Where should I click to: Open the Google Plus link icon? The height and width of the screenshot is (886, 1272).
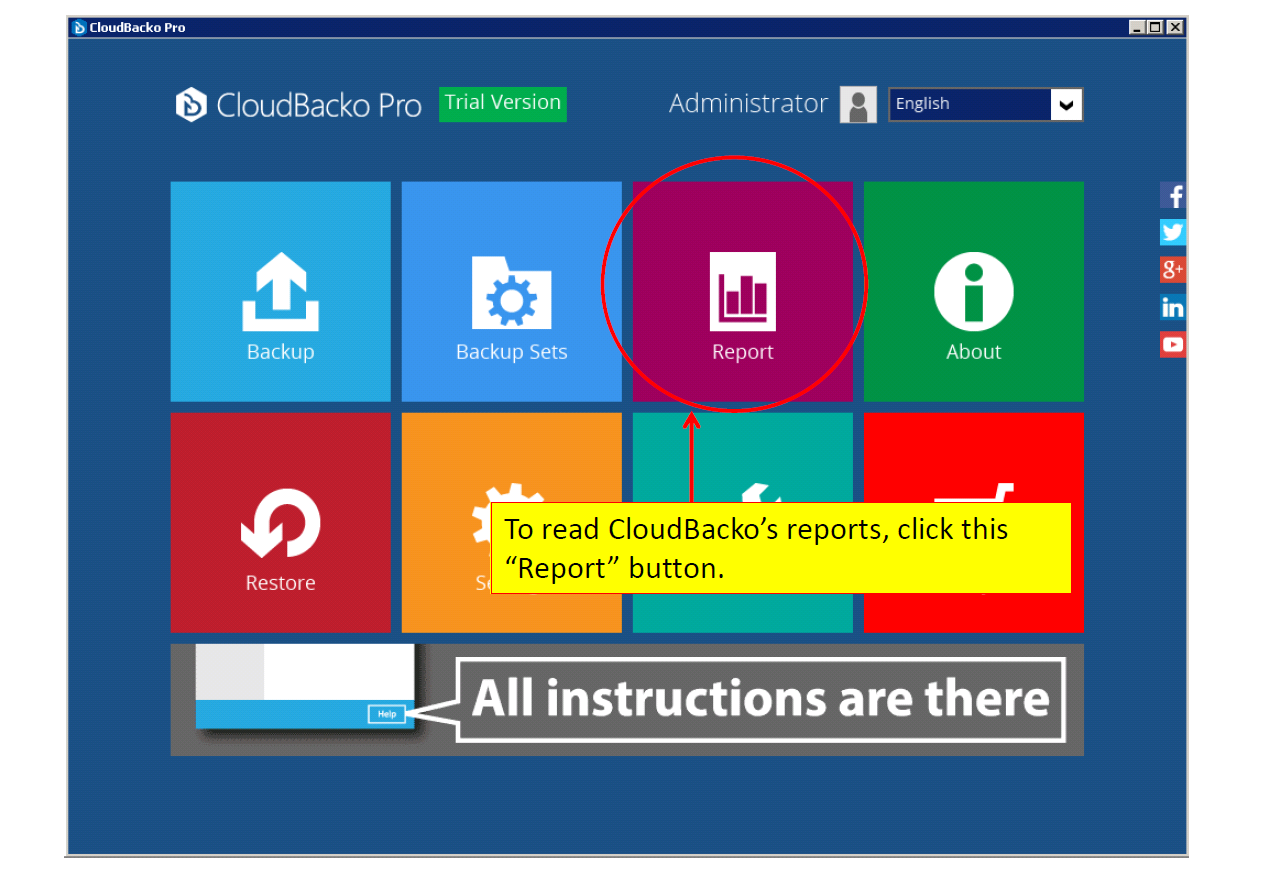click(x=1172, y=270)
